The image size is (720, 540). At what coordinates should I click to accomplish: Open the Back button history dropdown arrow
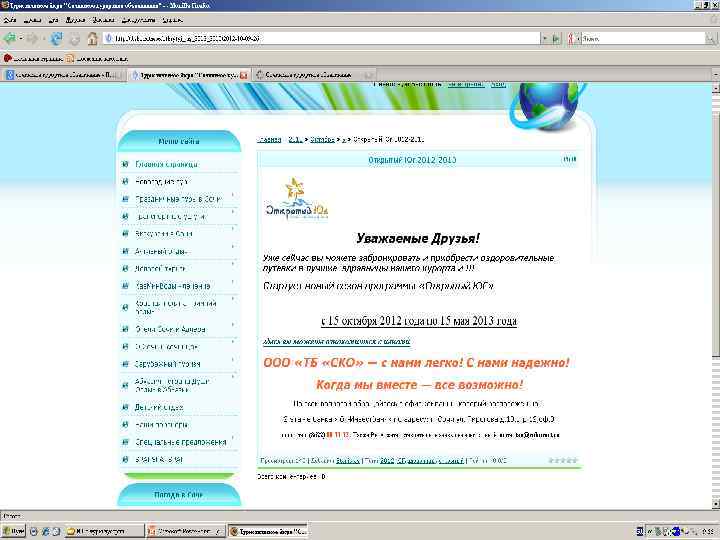(21, 39)
